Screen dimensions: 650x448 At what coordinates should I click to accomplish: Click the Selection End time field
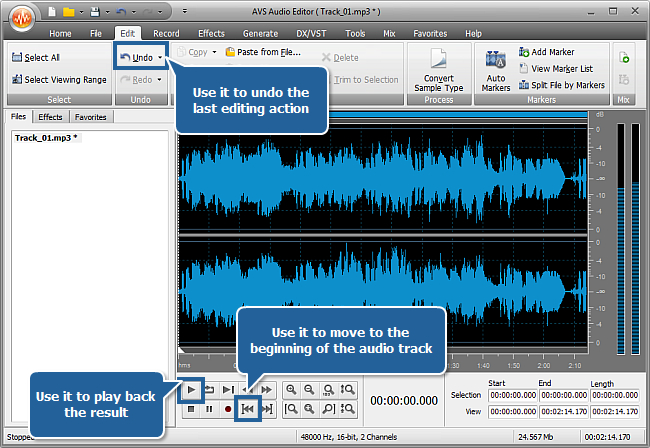pyautogui.click(x=564, y=395)
